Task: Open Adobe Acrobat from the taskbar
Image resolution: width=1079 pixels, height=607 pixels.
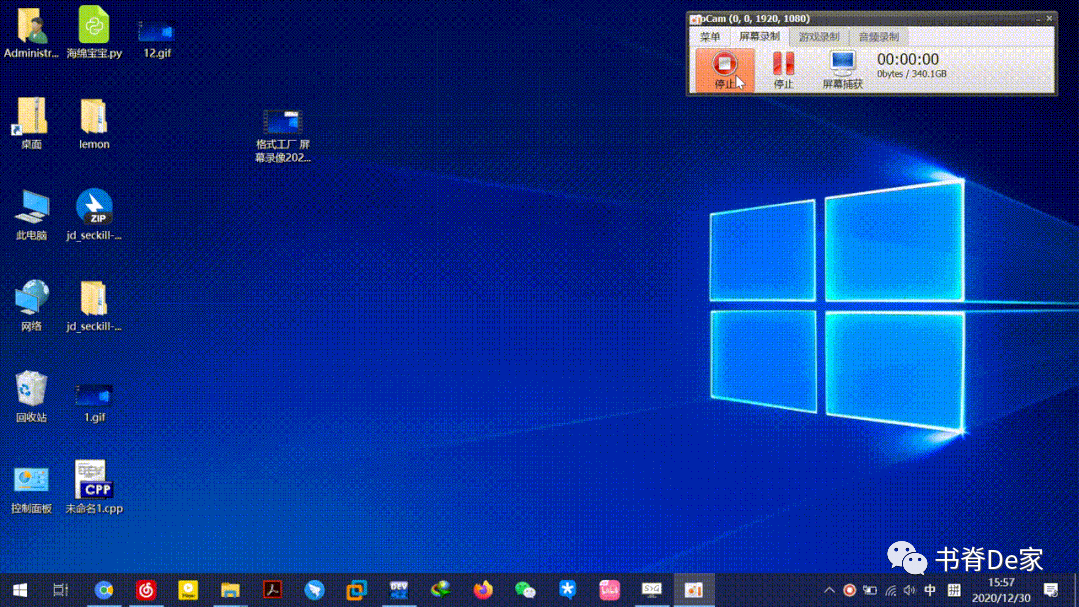Action: pyautogui.click(x=273, y=590)
